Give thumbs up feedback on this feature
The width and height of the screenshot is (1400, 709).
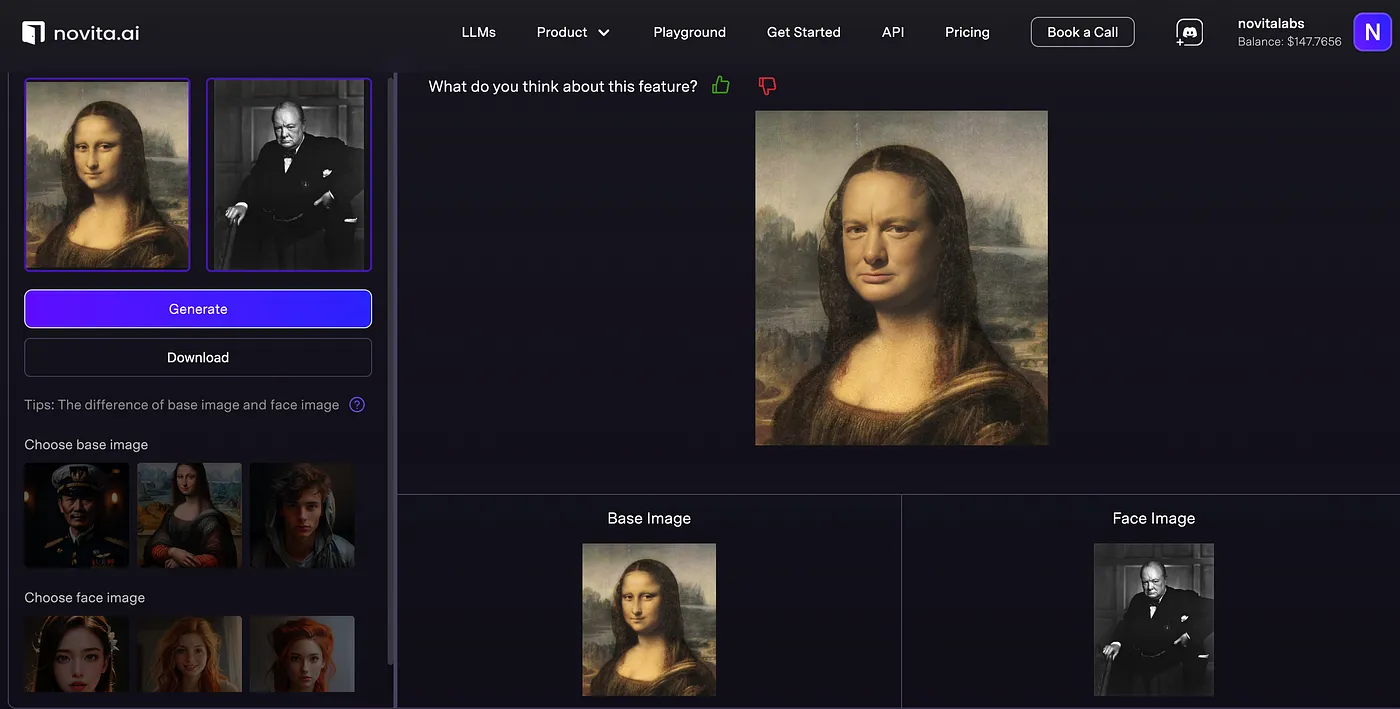720,86
